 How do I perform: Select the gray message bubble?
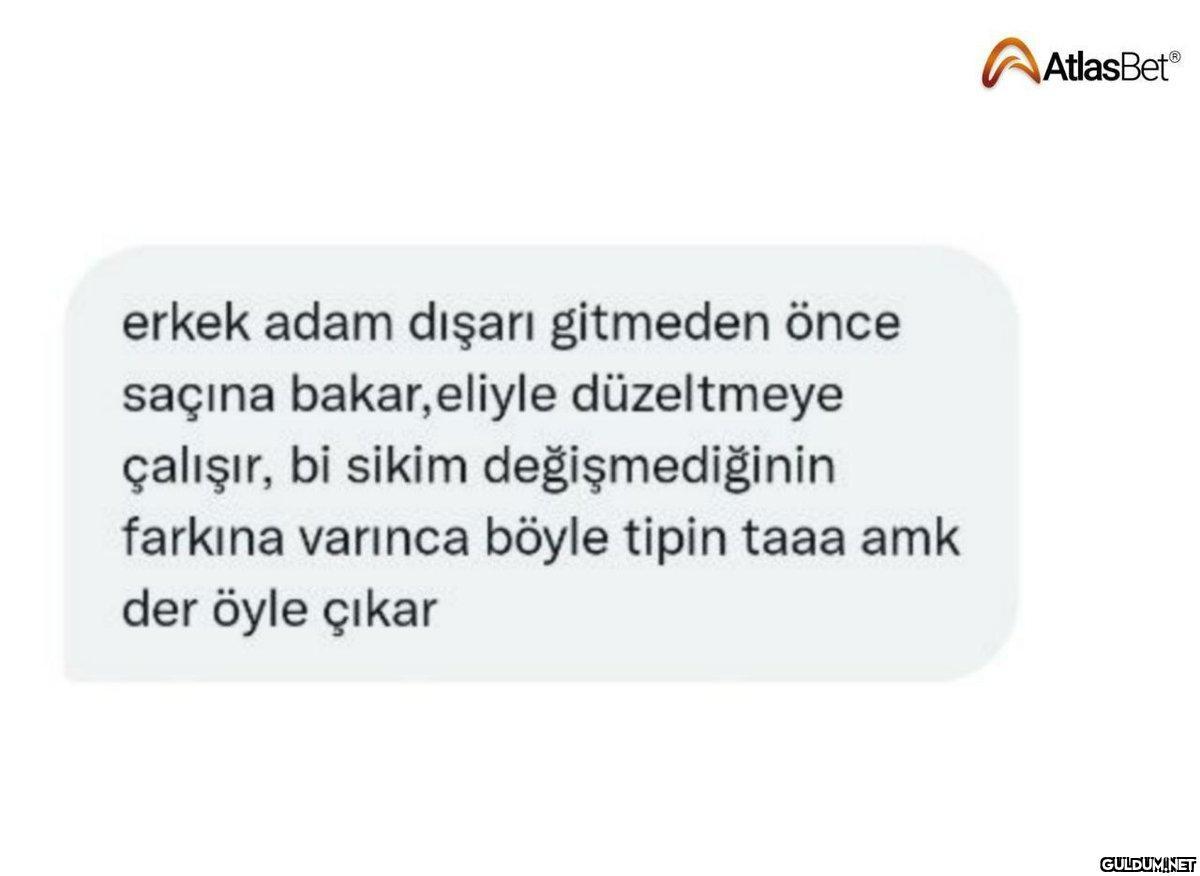[541, 465]
